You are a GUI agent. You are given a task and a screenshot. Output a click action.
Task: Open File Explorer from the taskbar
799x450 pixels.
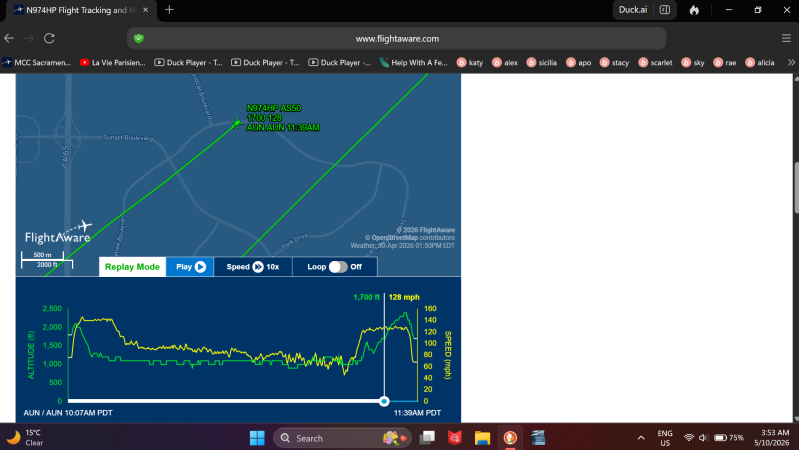click(482, 438)
